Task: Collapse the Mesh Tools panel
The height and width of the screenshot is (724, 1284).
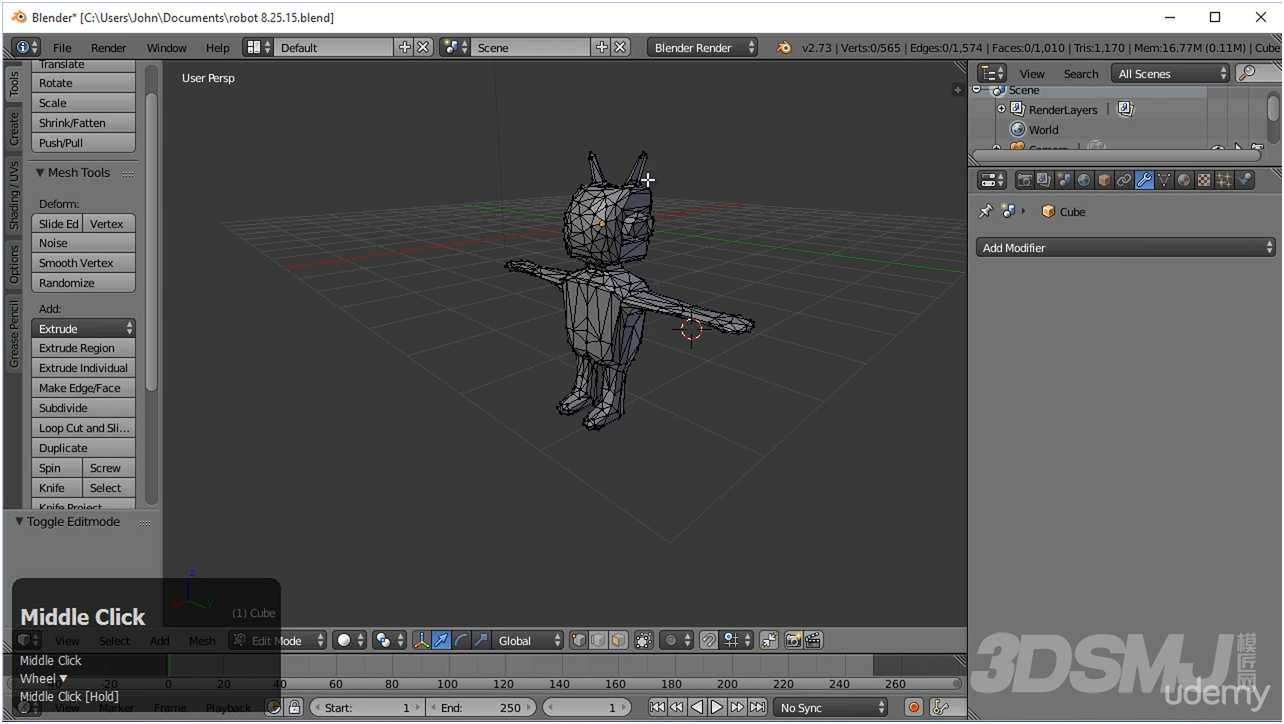Action: pyautogui.click(x=40, y=172)
